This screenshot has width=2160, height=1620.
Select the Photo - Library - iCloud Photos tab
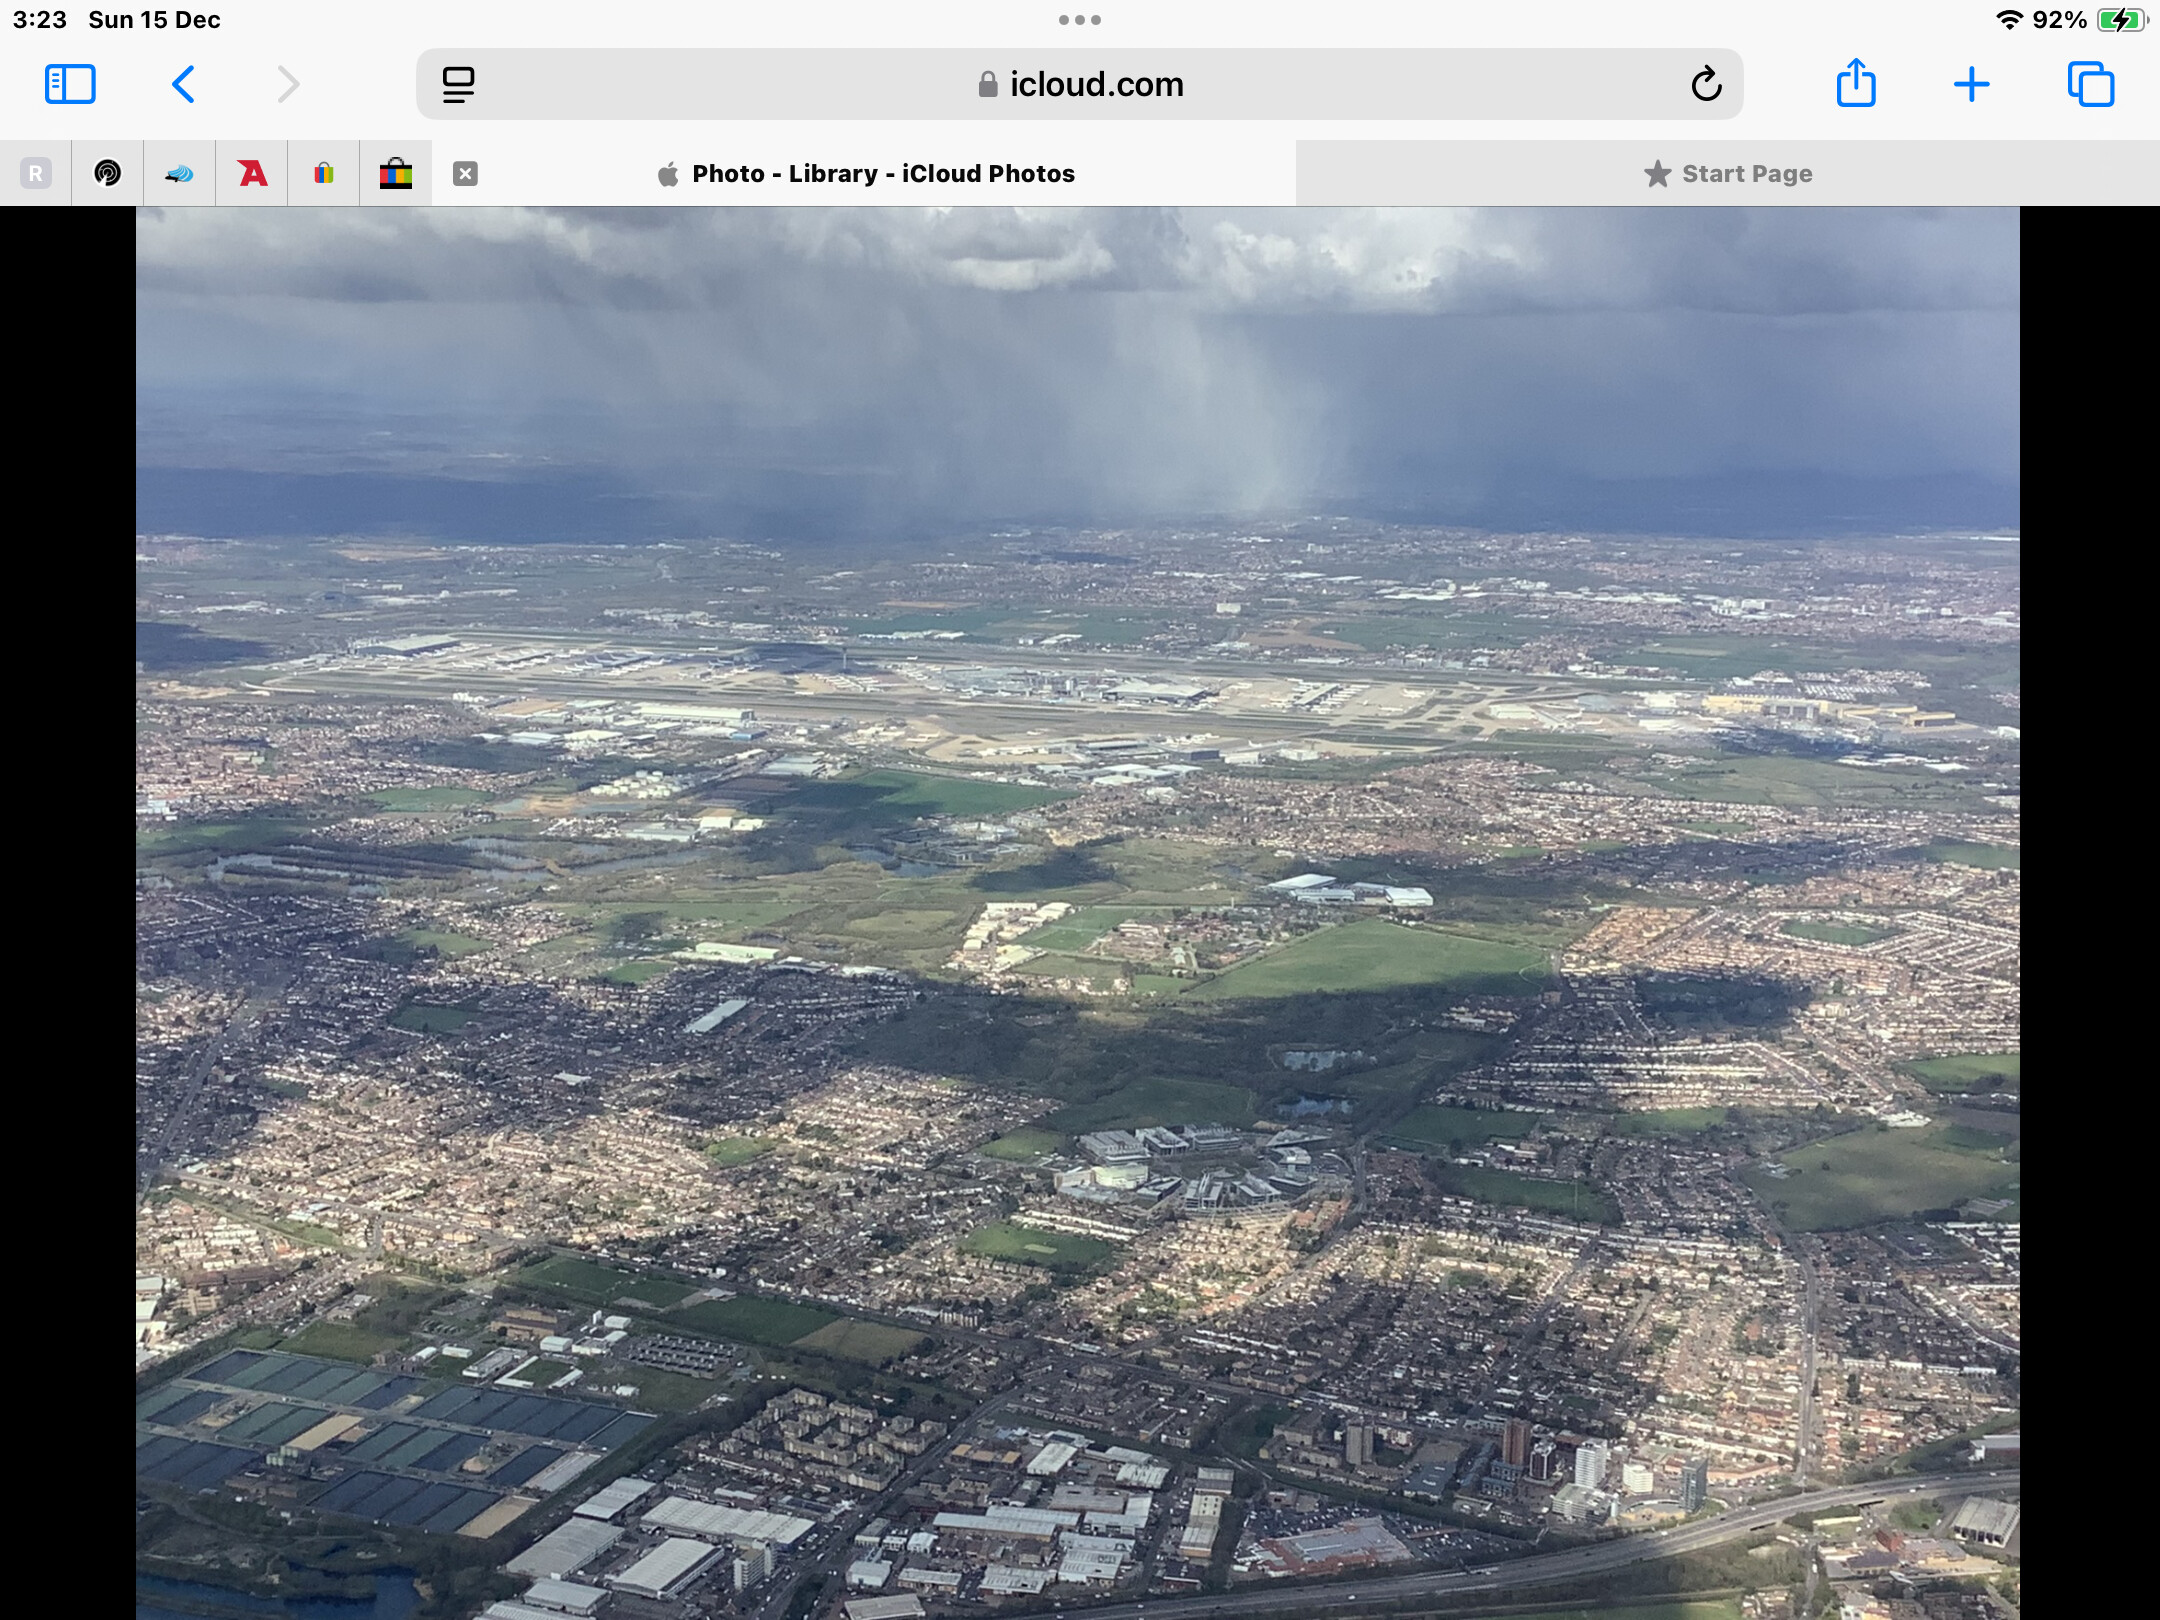click(x=864, y=174)
